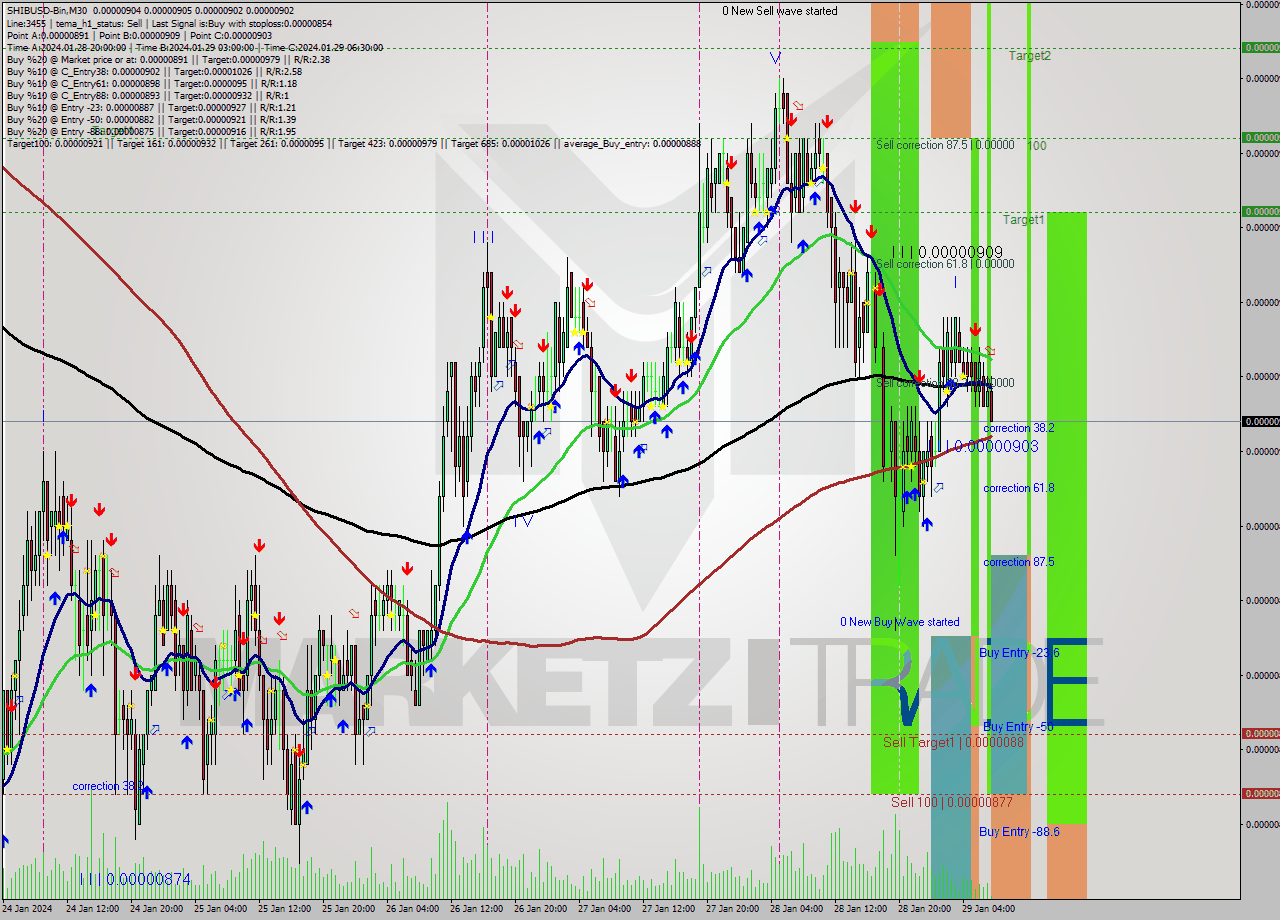Select the '0 New Buy Wave started' label

(x=900, y=622)
